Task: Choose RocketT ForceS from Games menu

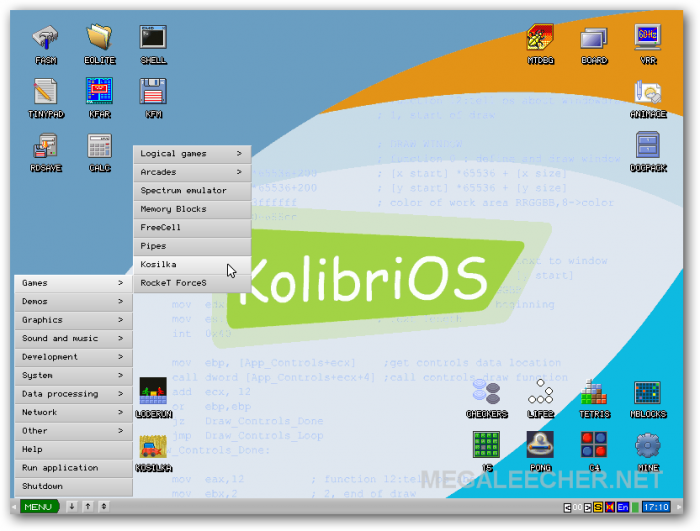Action: (192, 283)
